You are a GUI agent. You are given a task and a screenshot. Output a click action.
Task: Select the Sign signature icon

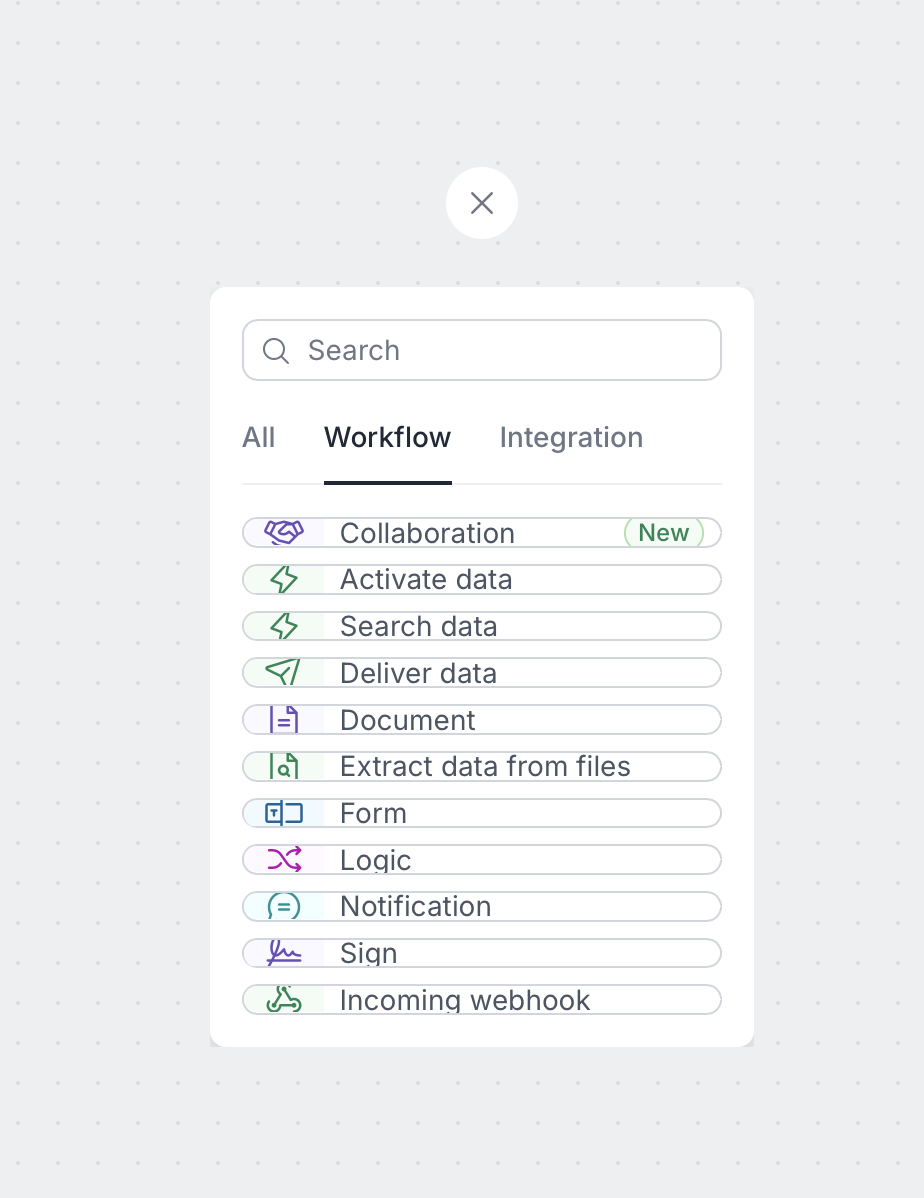pyautogui.click(x=284, y=952)
